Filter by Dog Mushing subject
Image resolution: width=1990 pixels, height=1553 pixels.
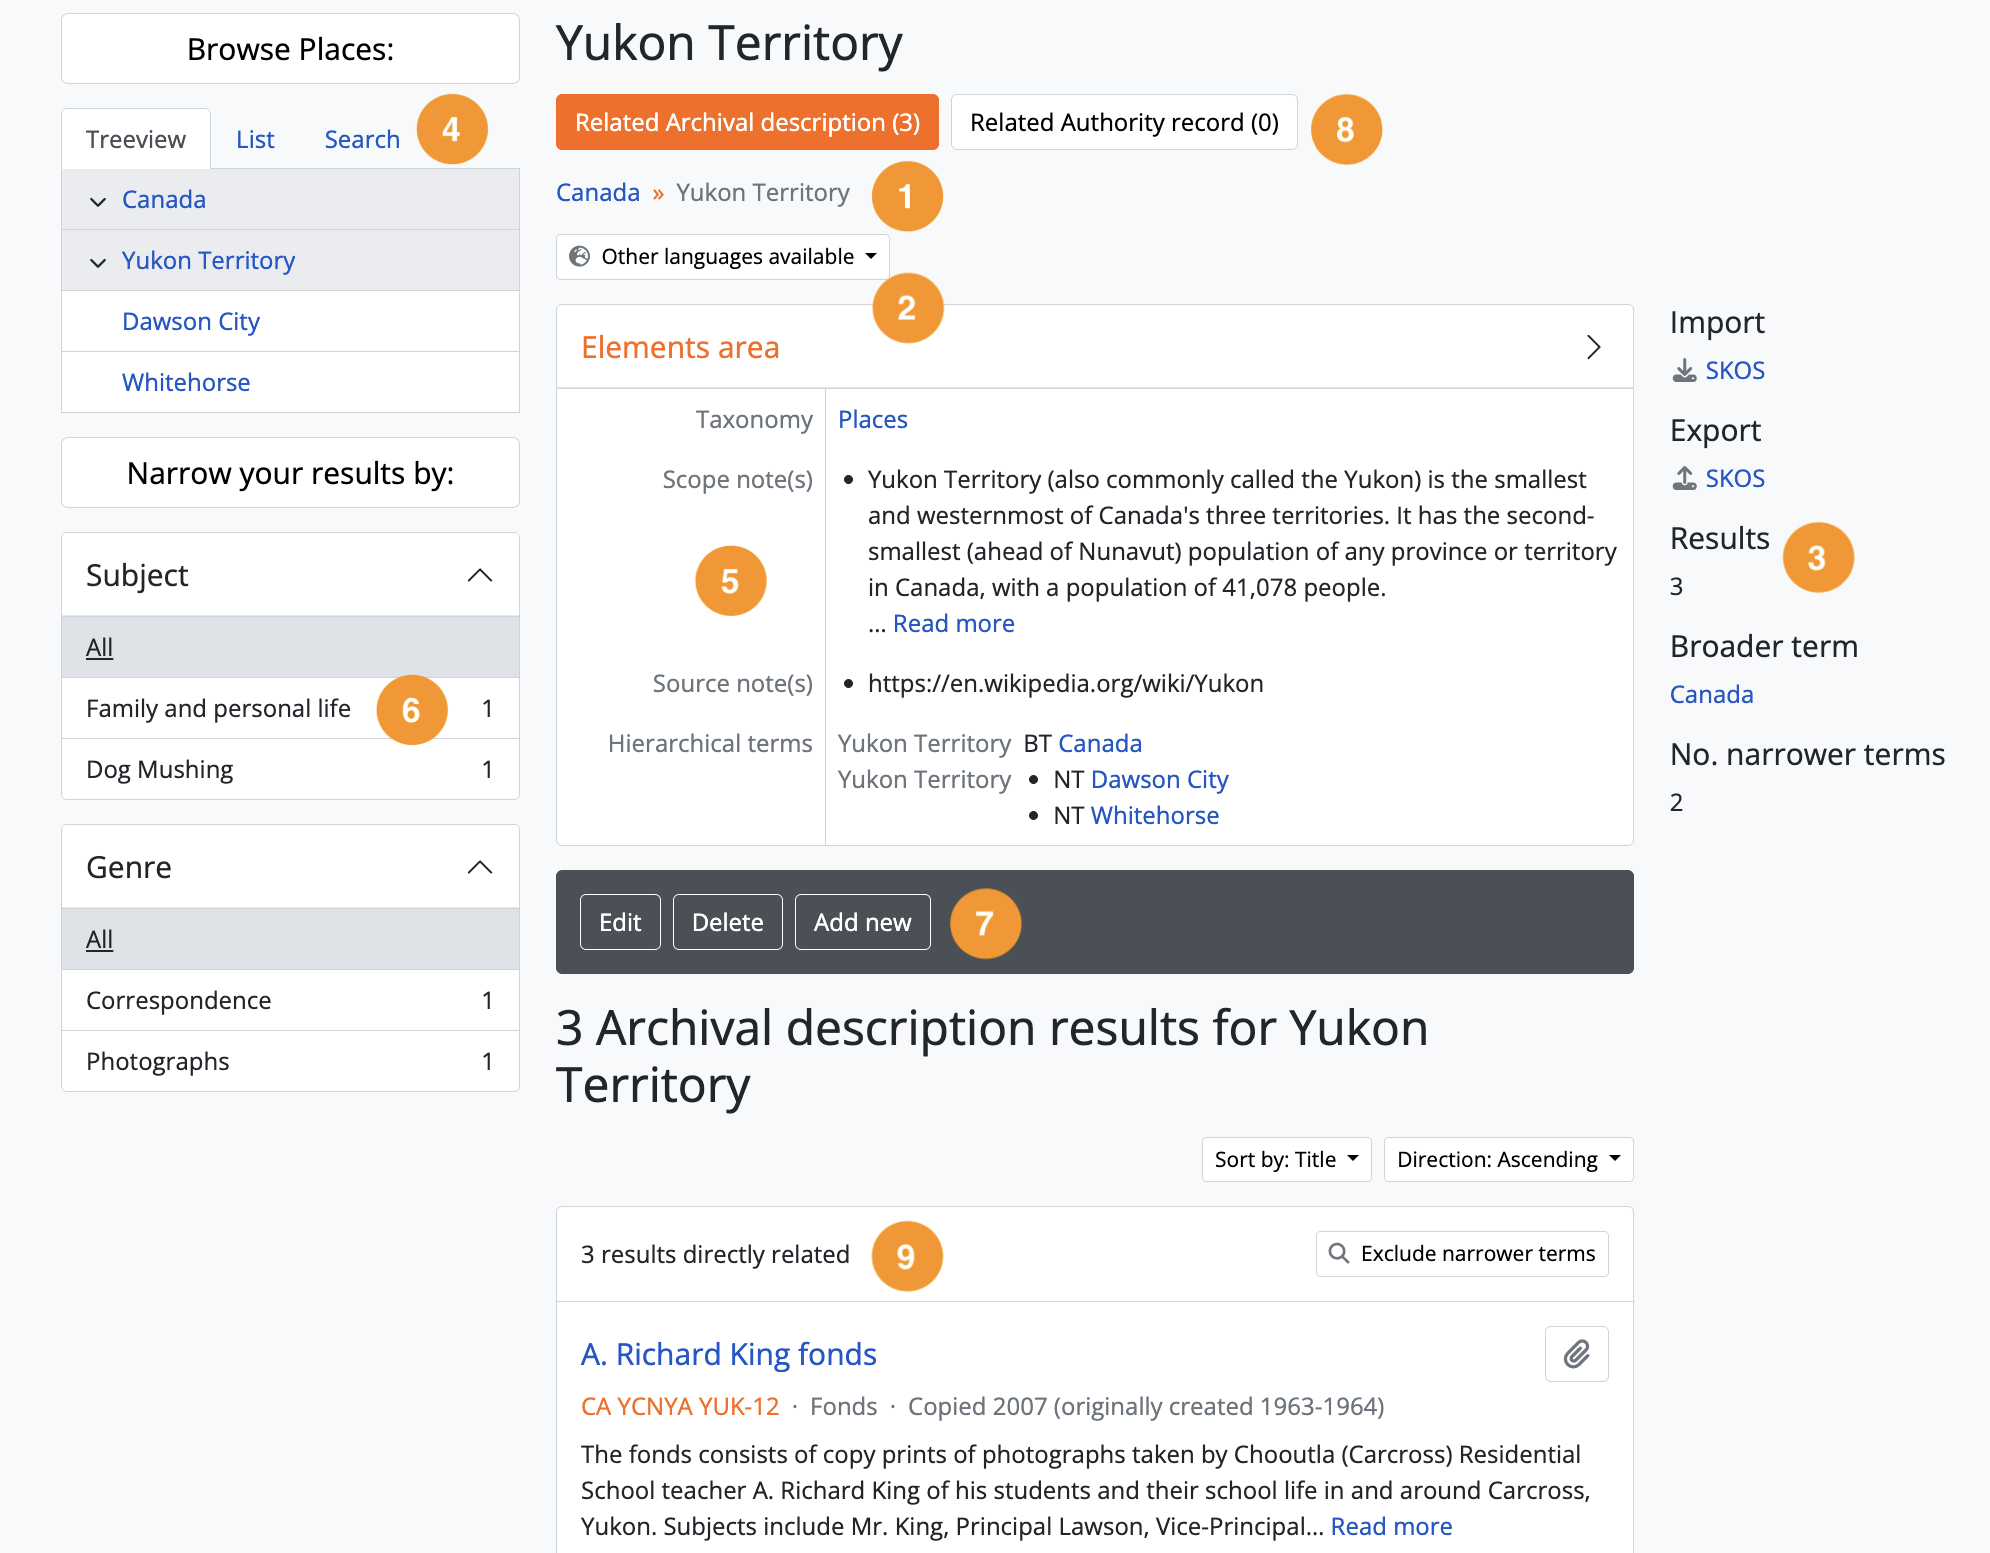(x=160, y=769)
